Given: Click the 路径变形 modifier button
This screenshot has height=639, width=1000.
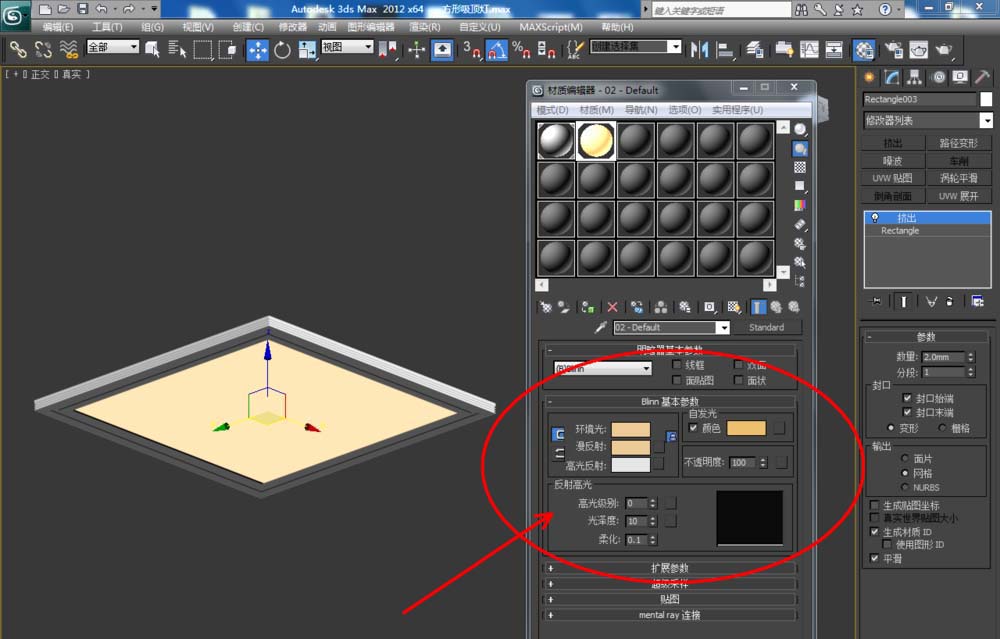Looking at the screenshot, I should [x=959, y=143].
